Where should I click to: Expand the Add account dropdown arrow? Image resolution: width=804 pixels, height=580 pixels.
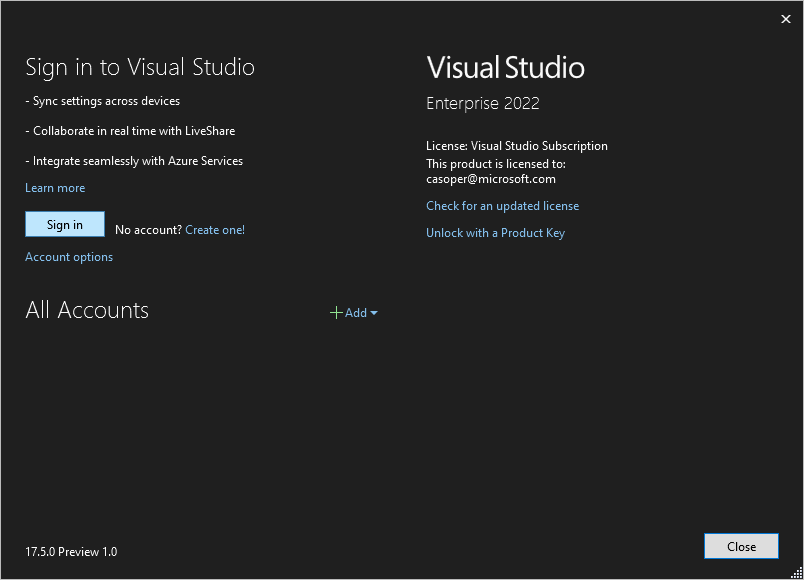point(374,313)
